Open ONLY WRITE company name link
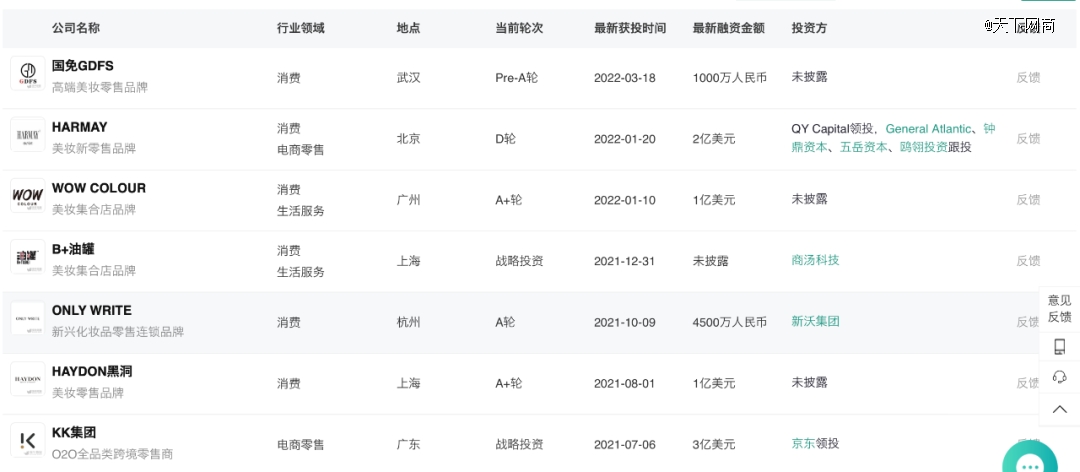 tap(92, 310)
